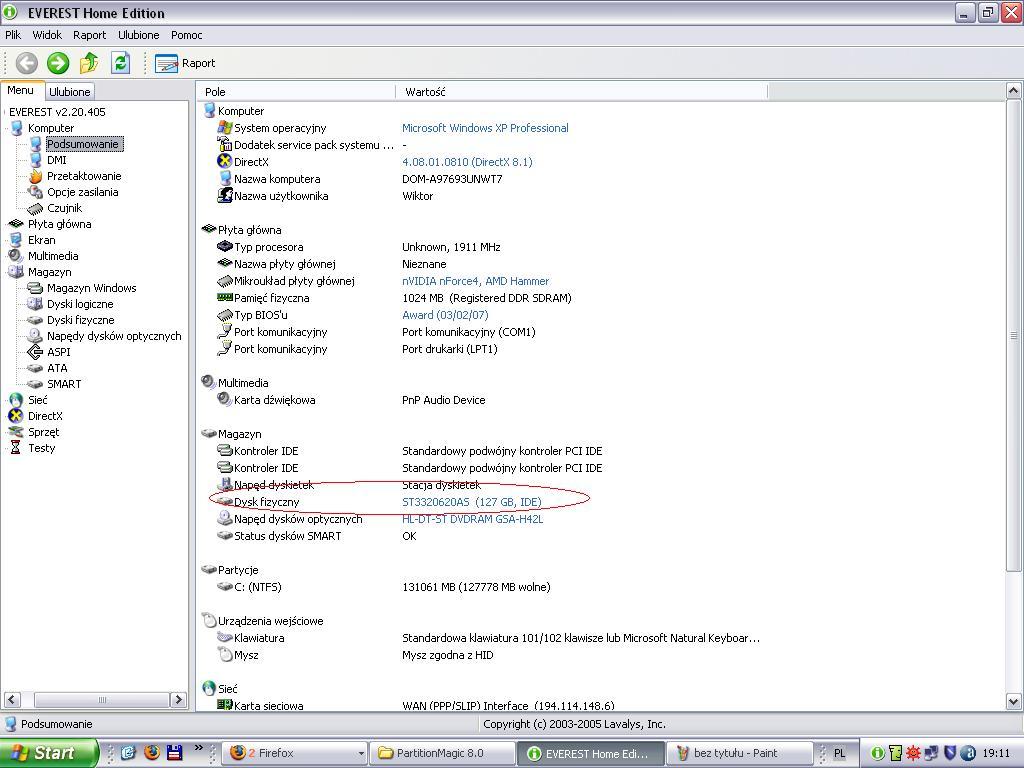This screenshot has height=768, width=1024.
Task: Open the nVIDIA nForce4, AMD Hammer link
Action: pyautogui.click(x=475, y=281)
